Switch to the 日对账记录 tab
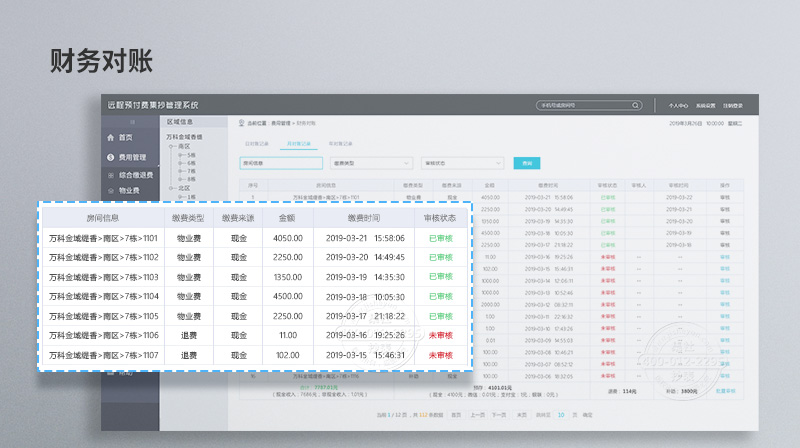The width and height of the screenshot is (800, 448). 257,144
